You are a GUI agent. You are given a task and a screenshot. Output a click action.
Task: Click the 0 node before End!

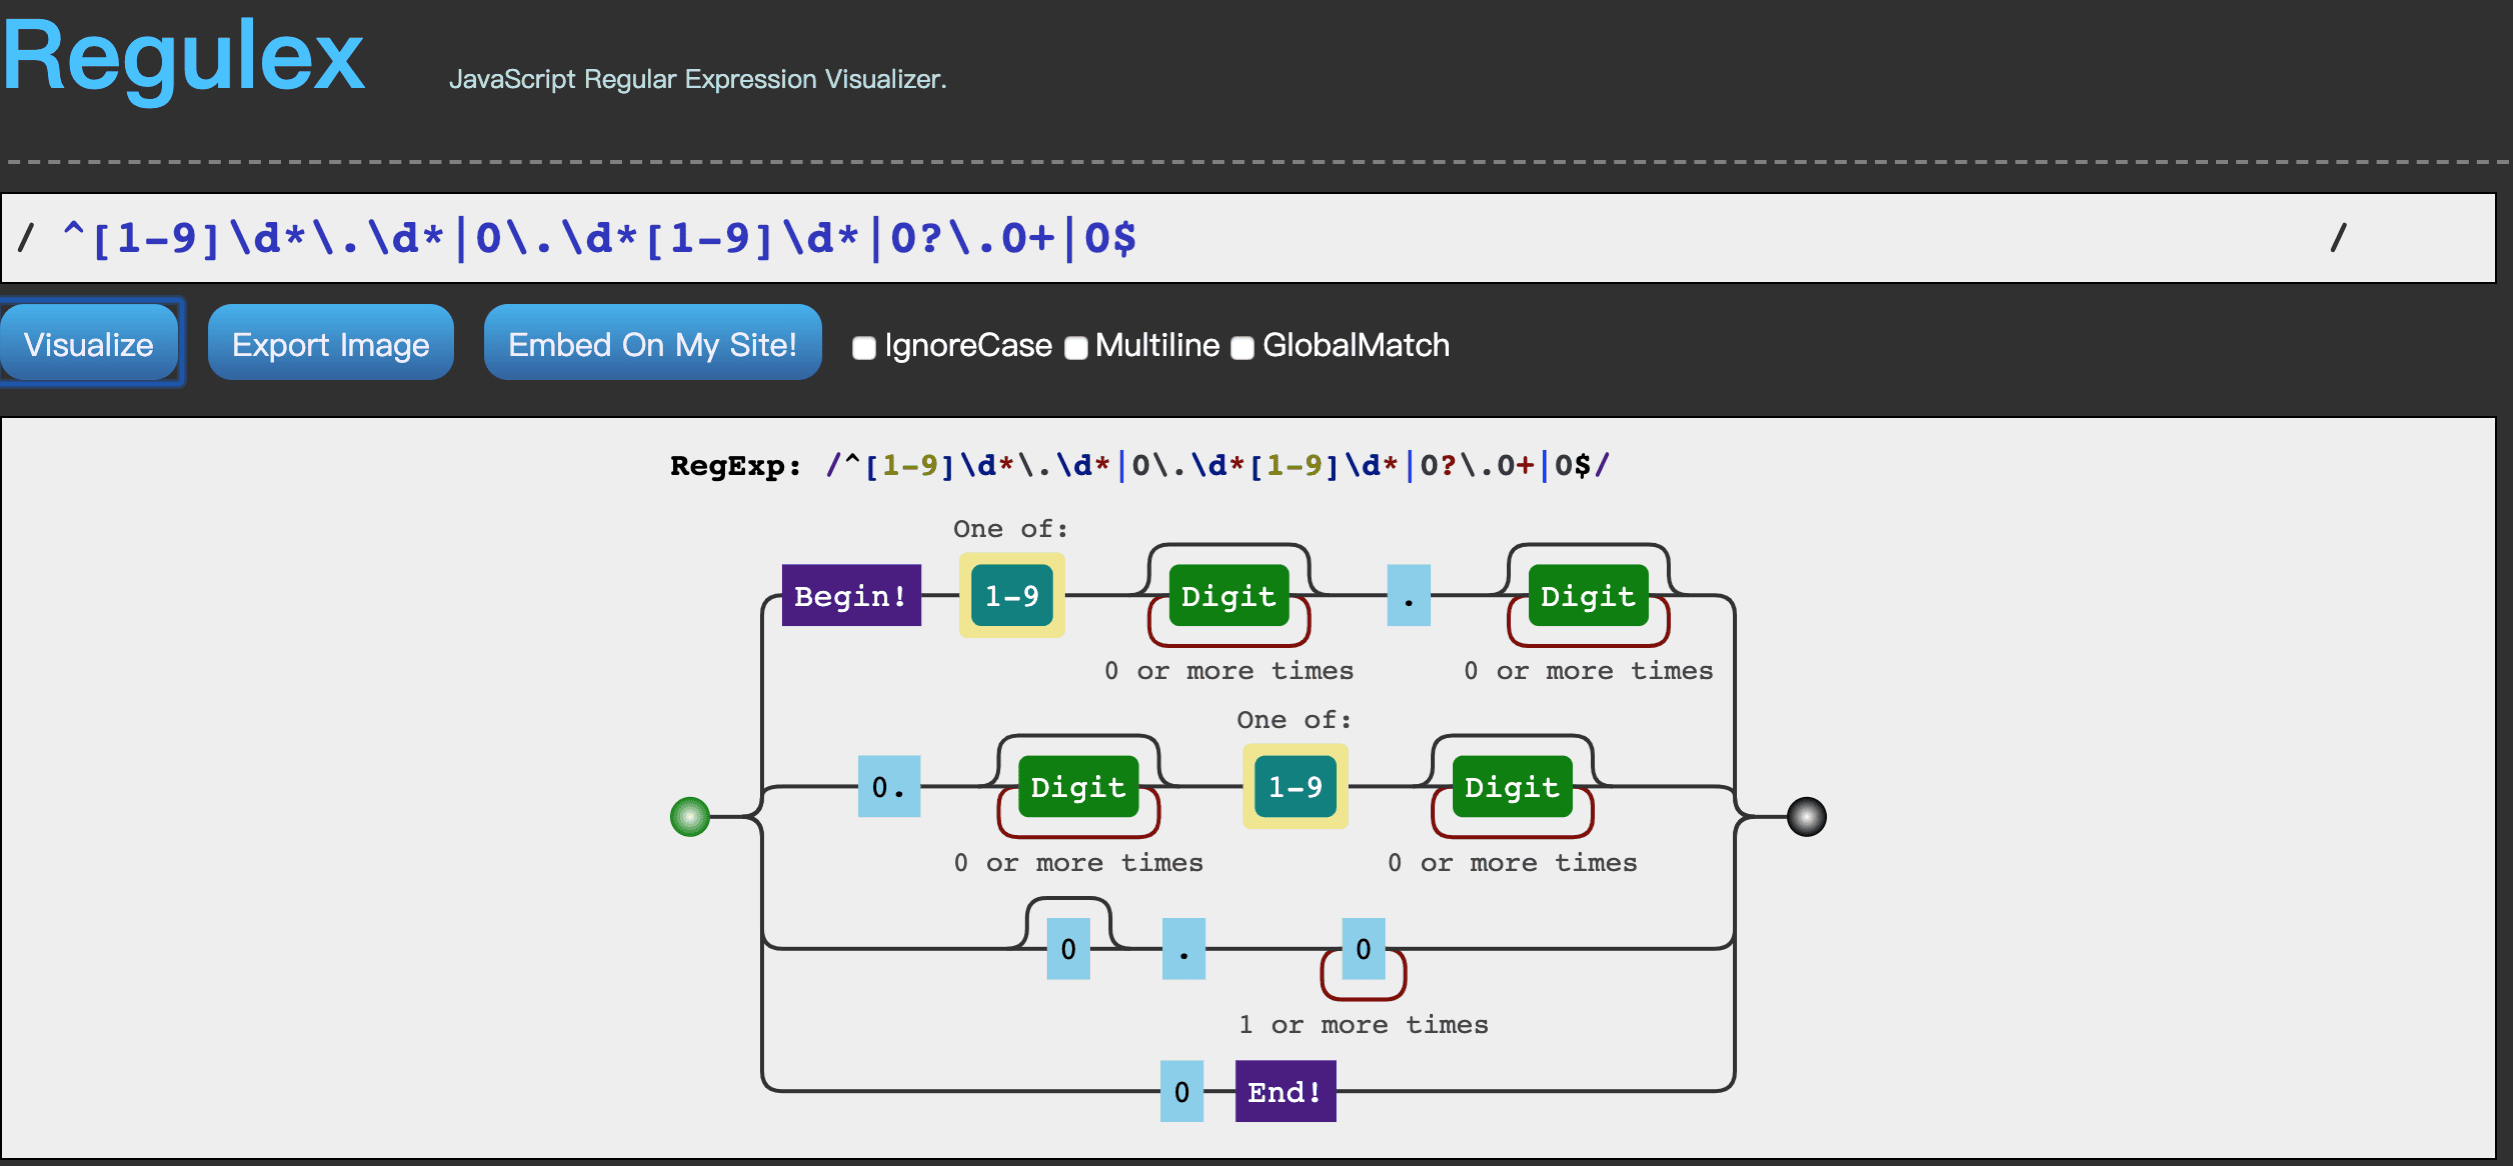[x=1181, y=1092]
